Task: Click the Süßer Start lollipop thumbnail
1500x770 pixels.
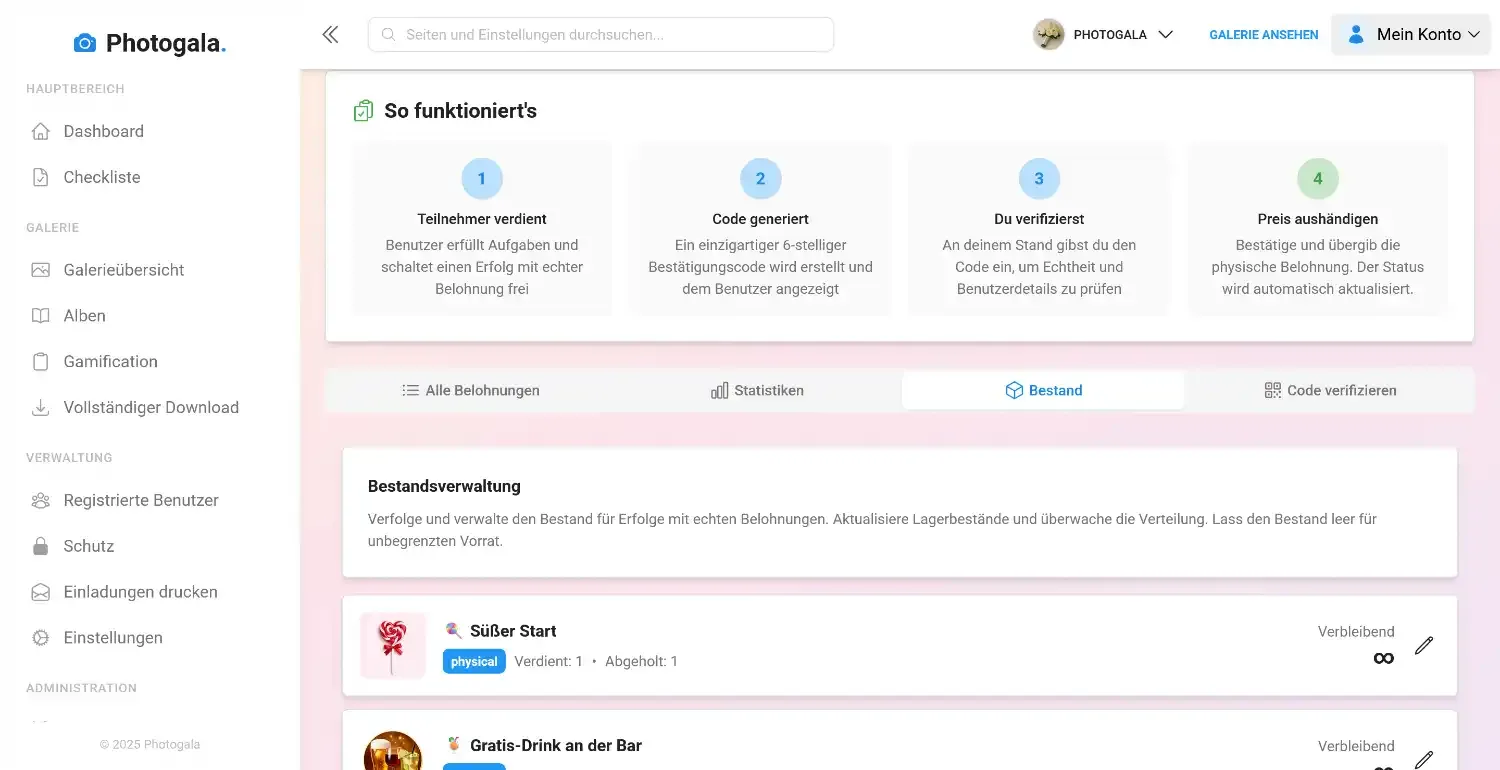Action: point(393,646)
